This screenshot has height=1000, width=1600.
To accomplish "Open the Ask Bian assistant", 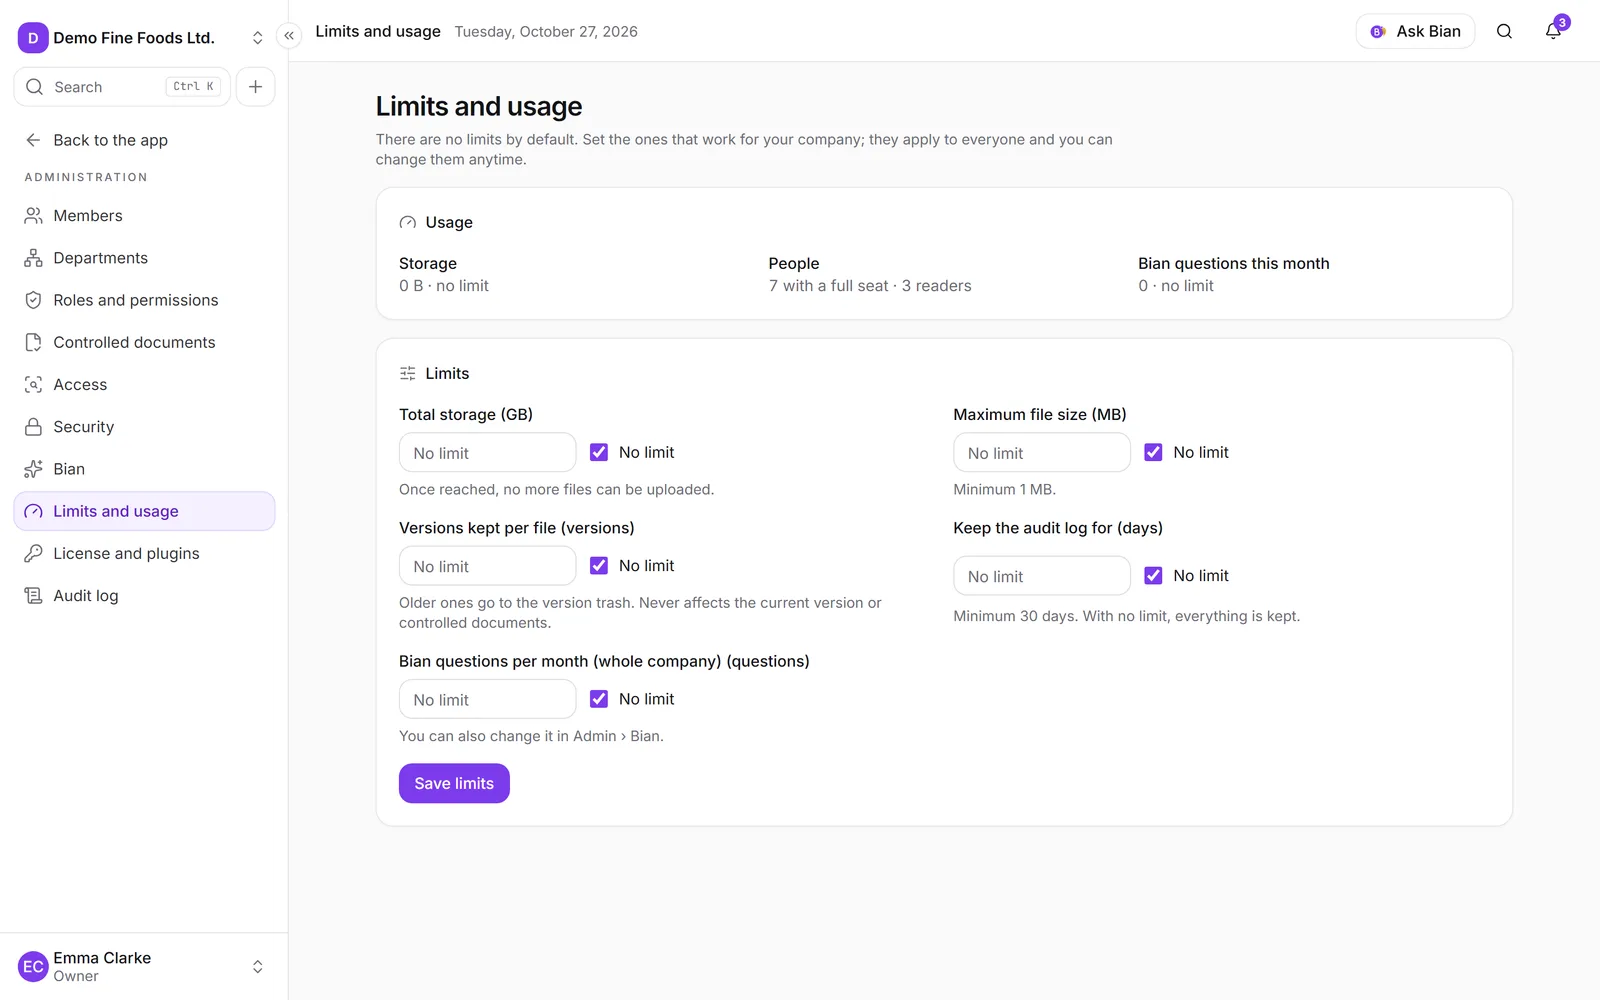I will tap(1415, 31).
